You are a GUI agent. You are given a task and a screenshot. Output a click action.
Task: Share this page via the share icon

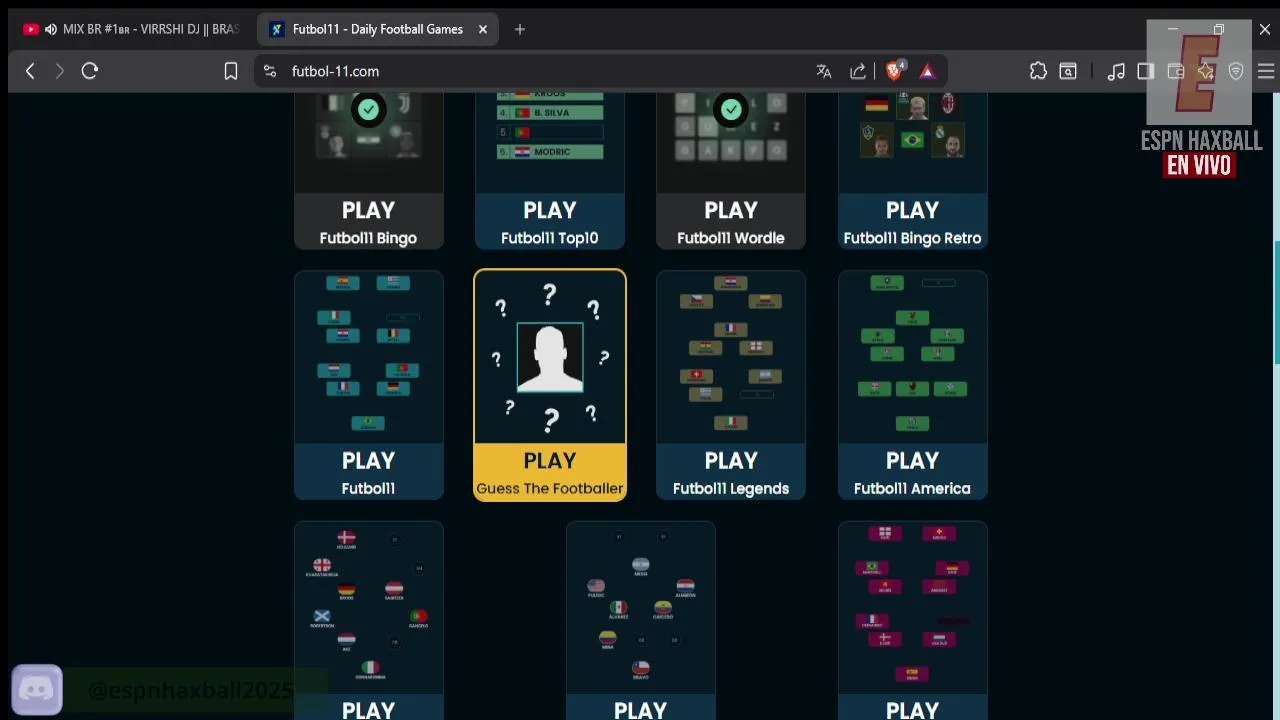(858, 71)
